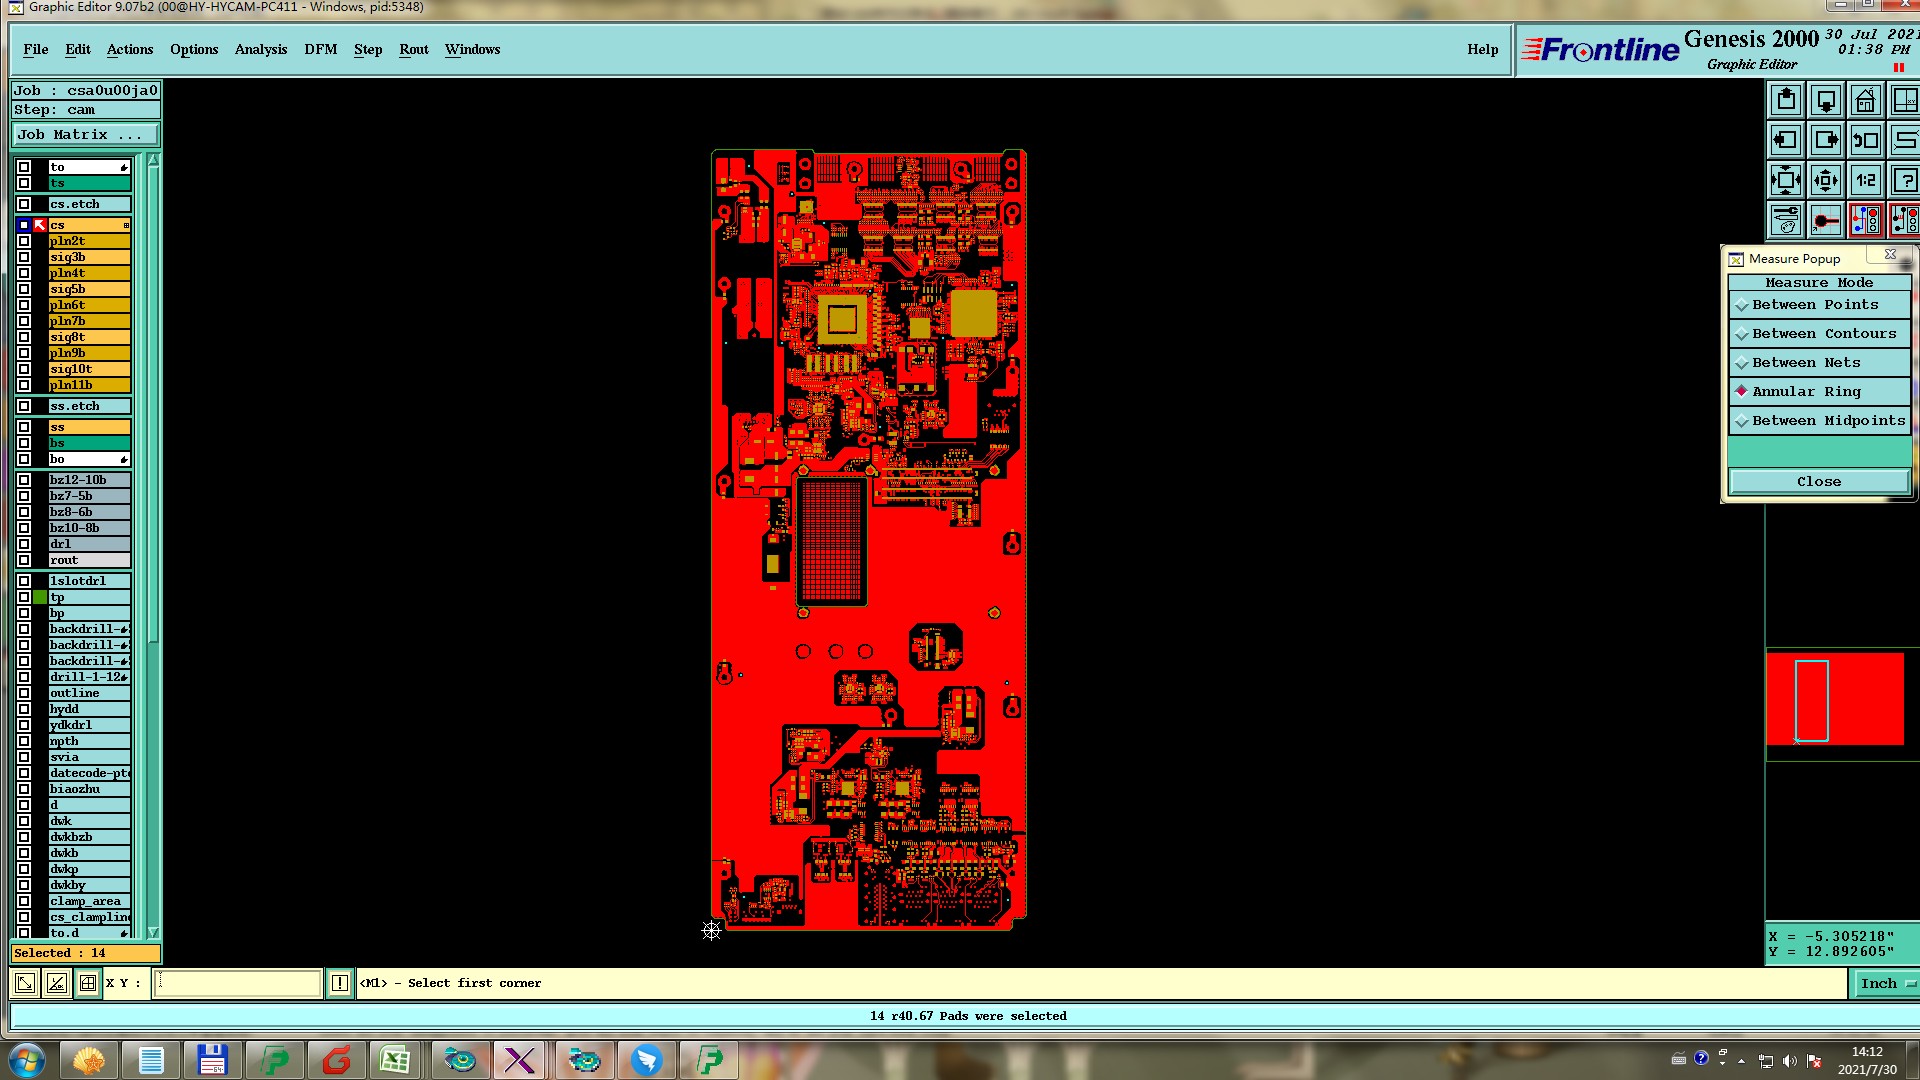Toggle the pln2t layer checkbox
1920x1080 pixels.
(24, 241)
